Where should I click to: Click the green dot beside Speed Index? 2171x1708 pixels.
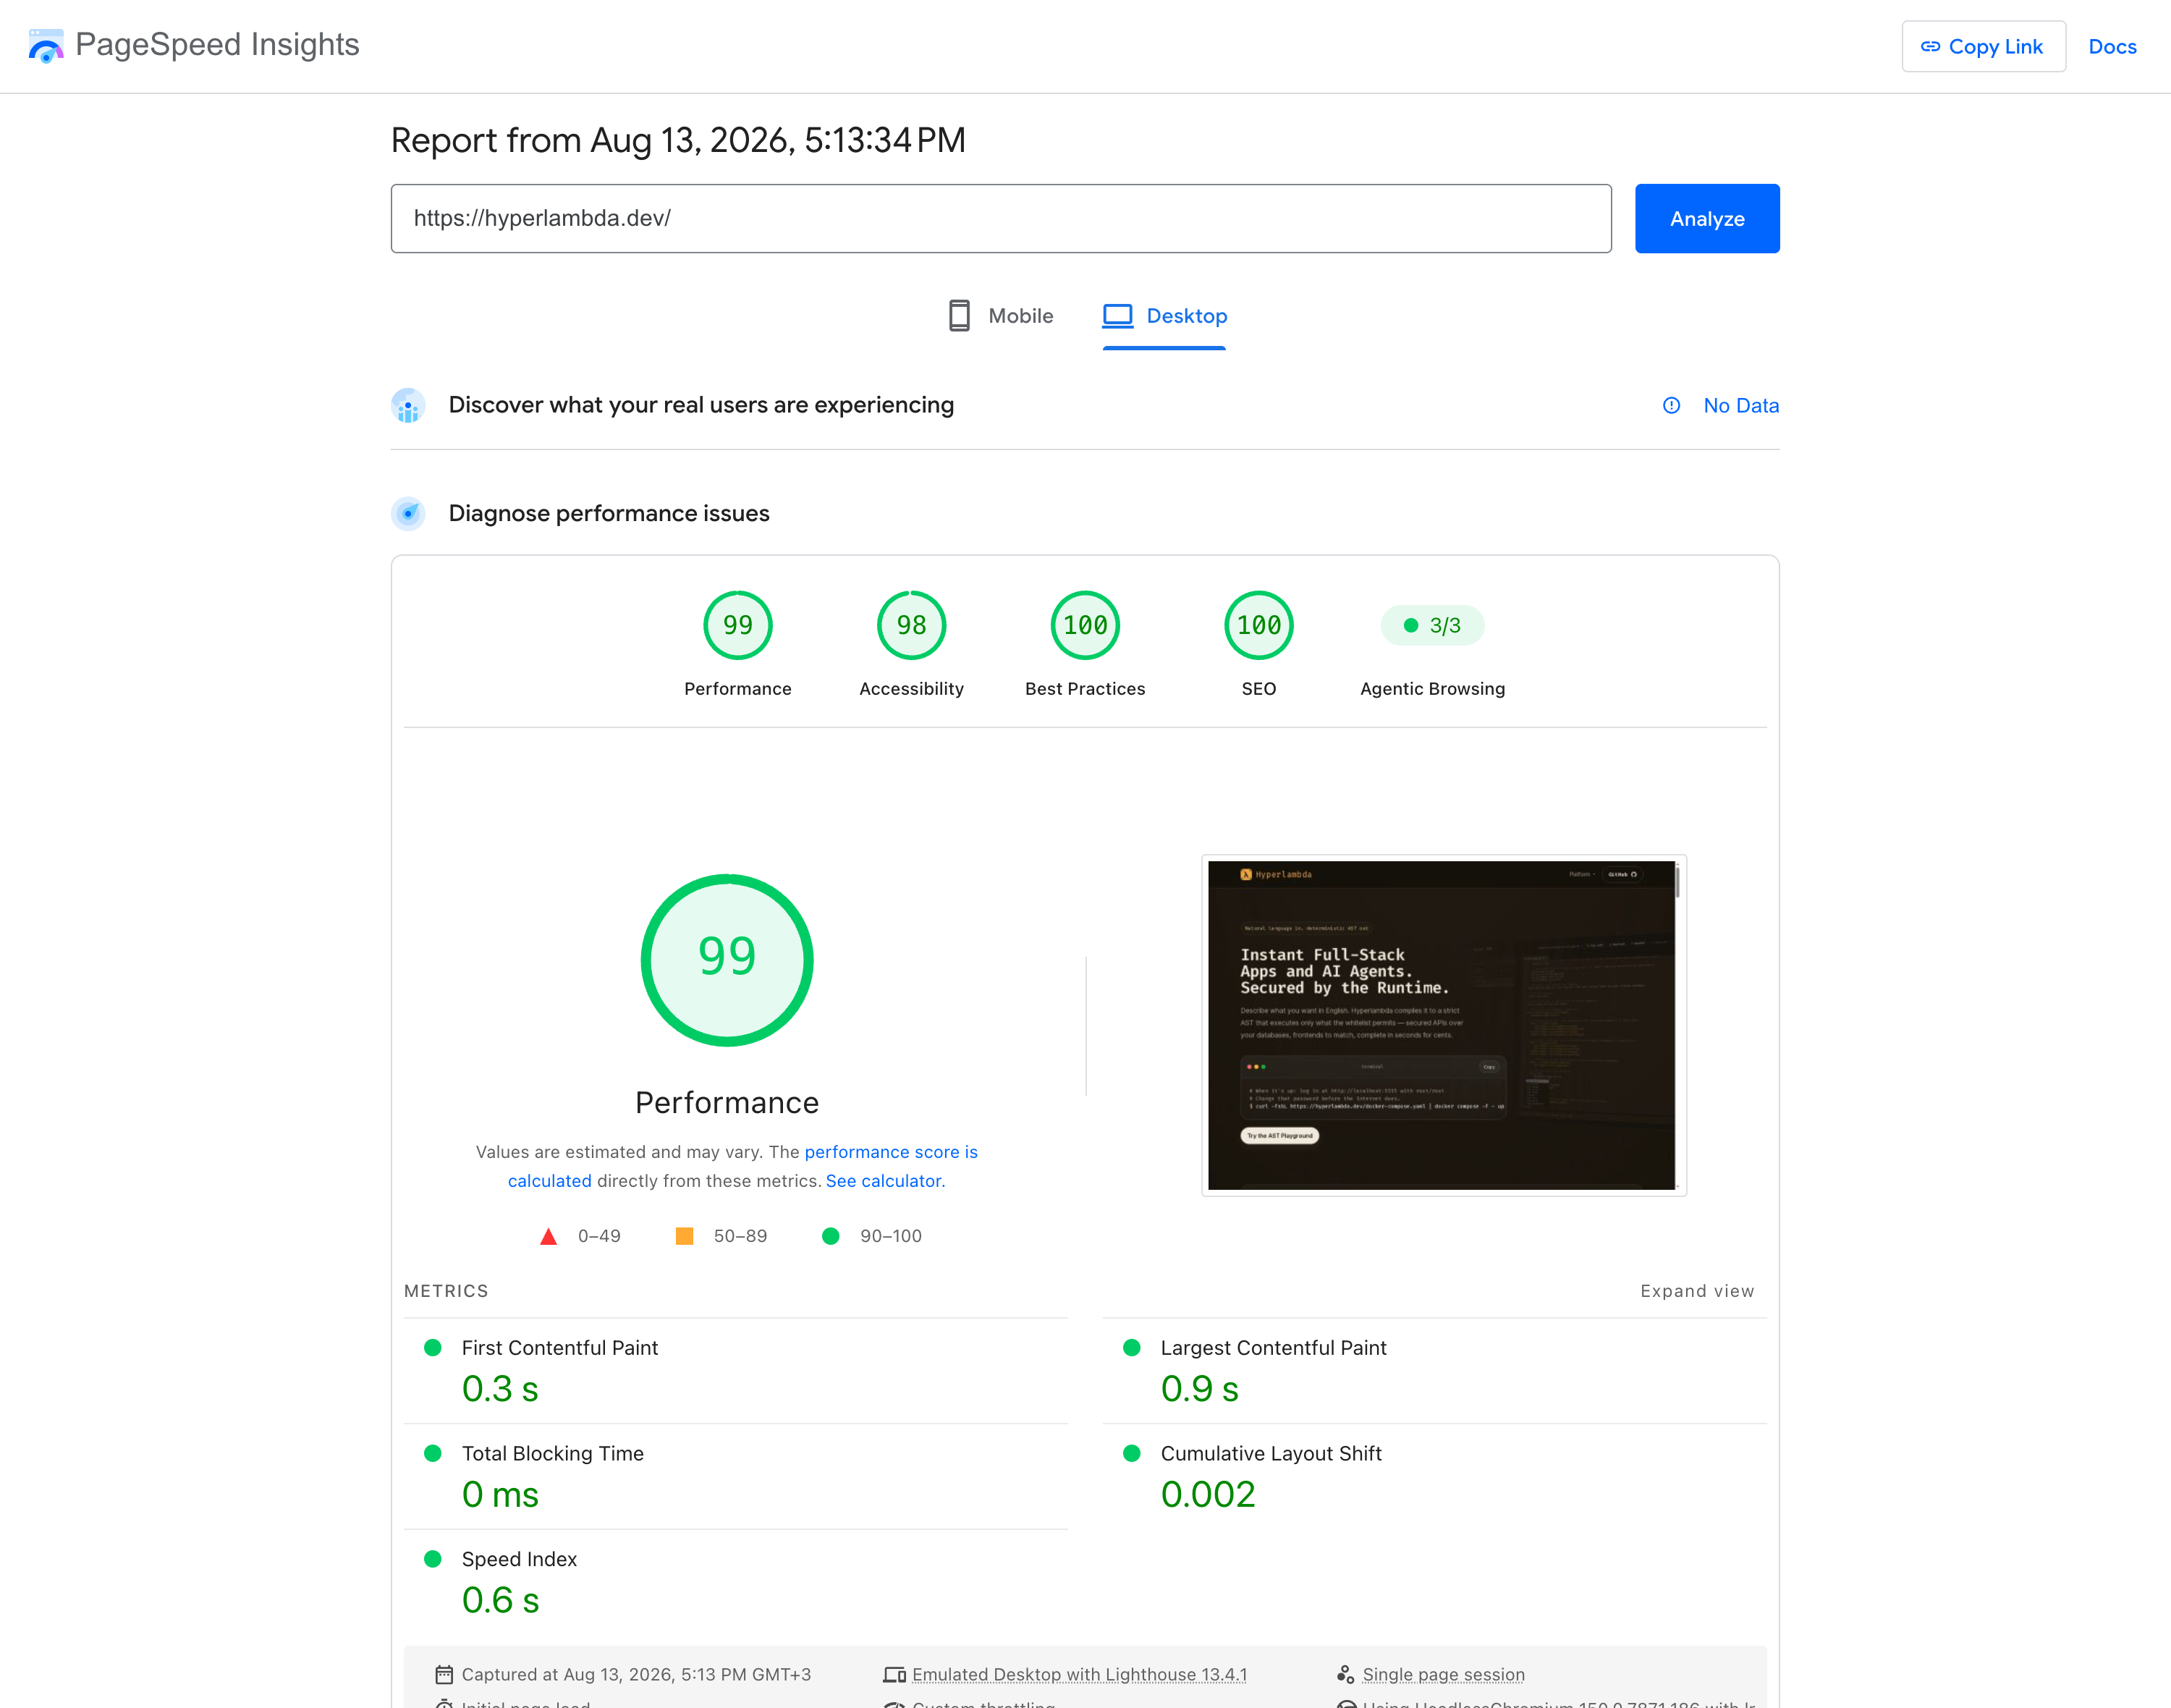[x=433, y=1559]
